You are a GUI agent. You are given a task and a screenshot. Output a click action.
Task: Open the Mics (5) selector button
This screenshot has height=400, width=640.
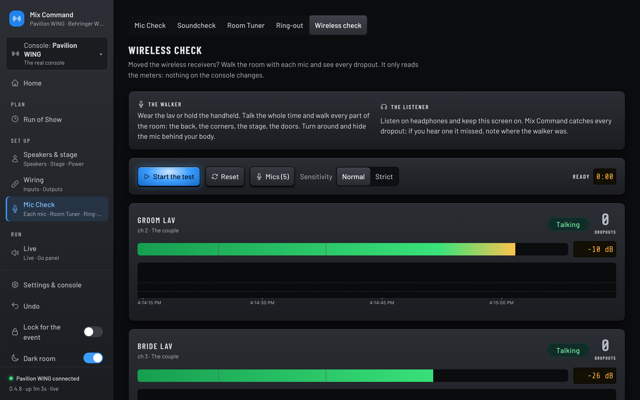(272, 177)
